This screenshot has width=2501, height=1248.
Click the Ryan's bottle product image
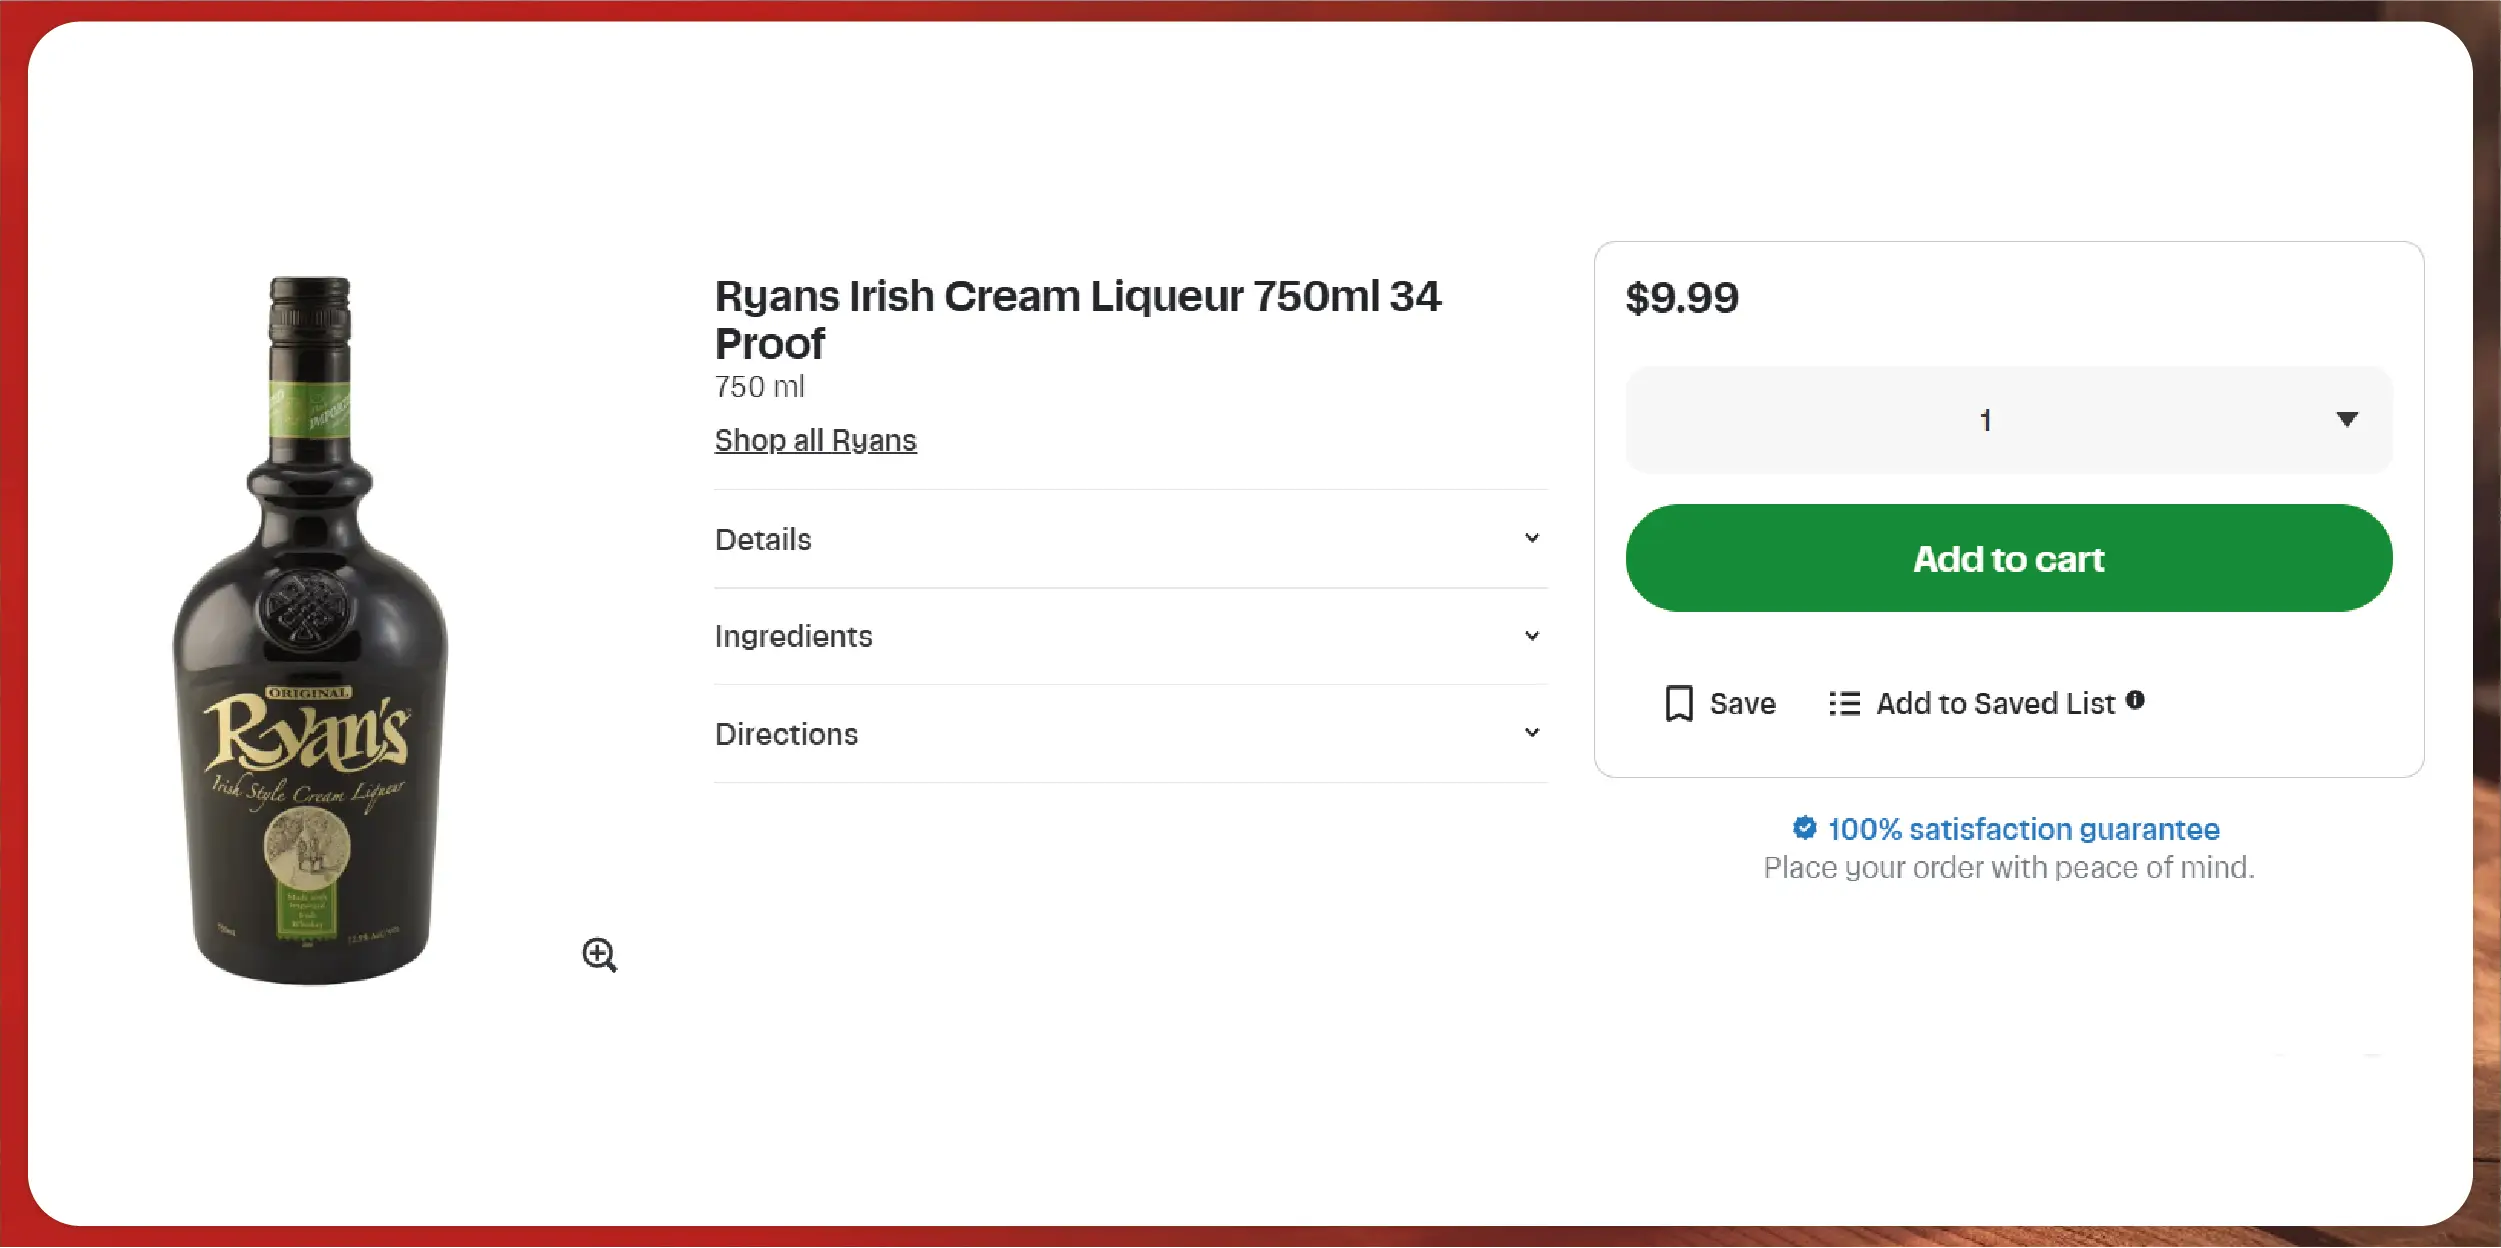[x=311, y=630]
